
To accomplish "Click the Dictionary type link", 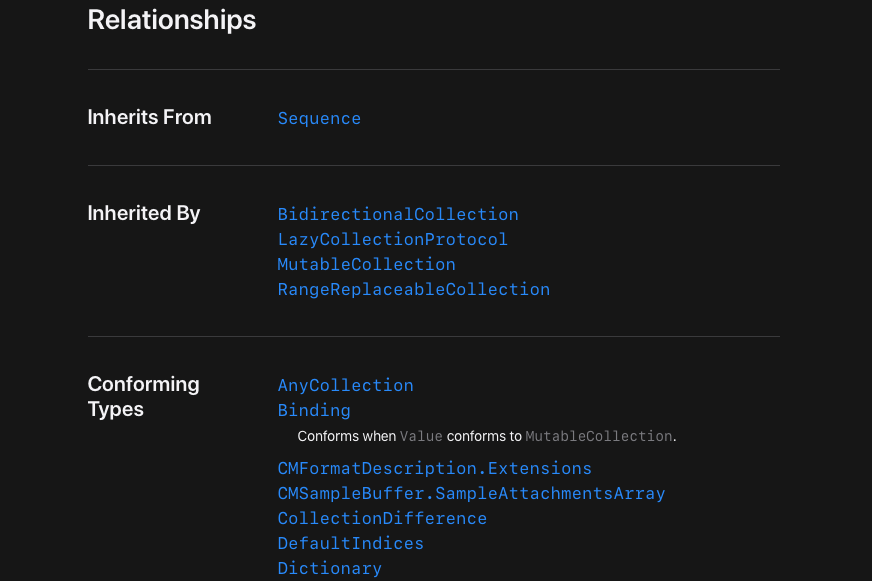I will pos(329,568).
